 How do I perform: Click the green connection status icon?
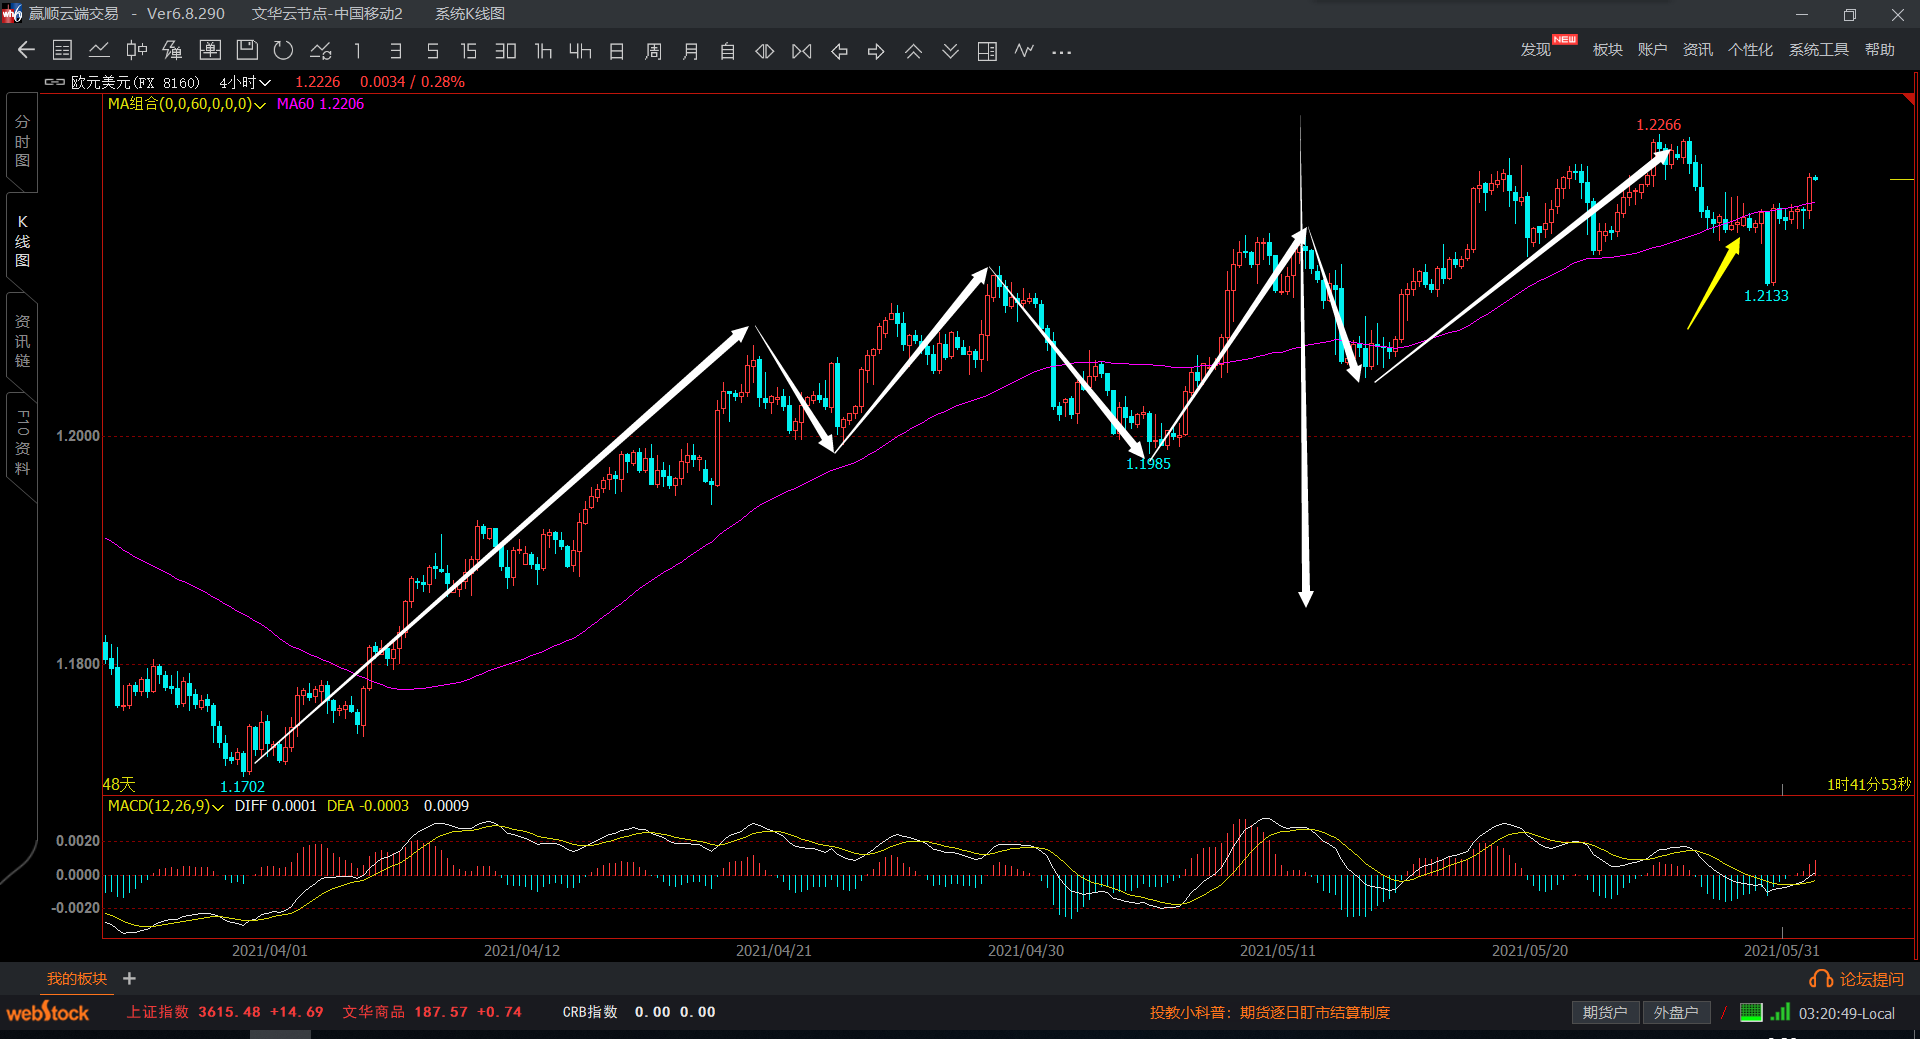(1750, 1012)
